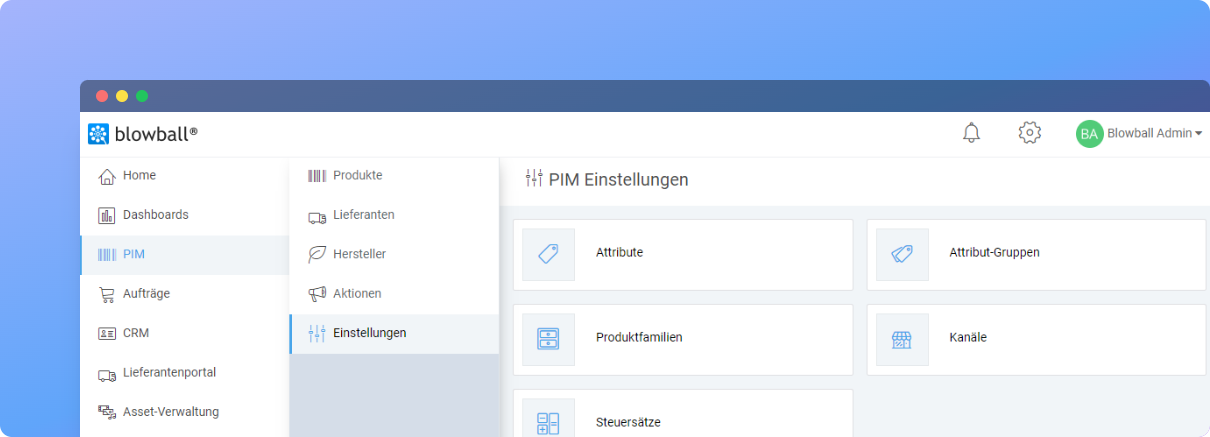Click the Einstellungen sliders icon in submenu
Image resolution: width=1210 pixels, height=437 pixels.
click(317, 334)
